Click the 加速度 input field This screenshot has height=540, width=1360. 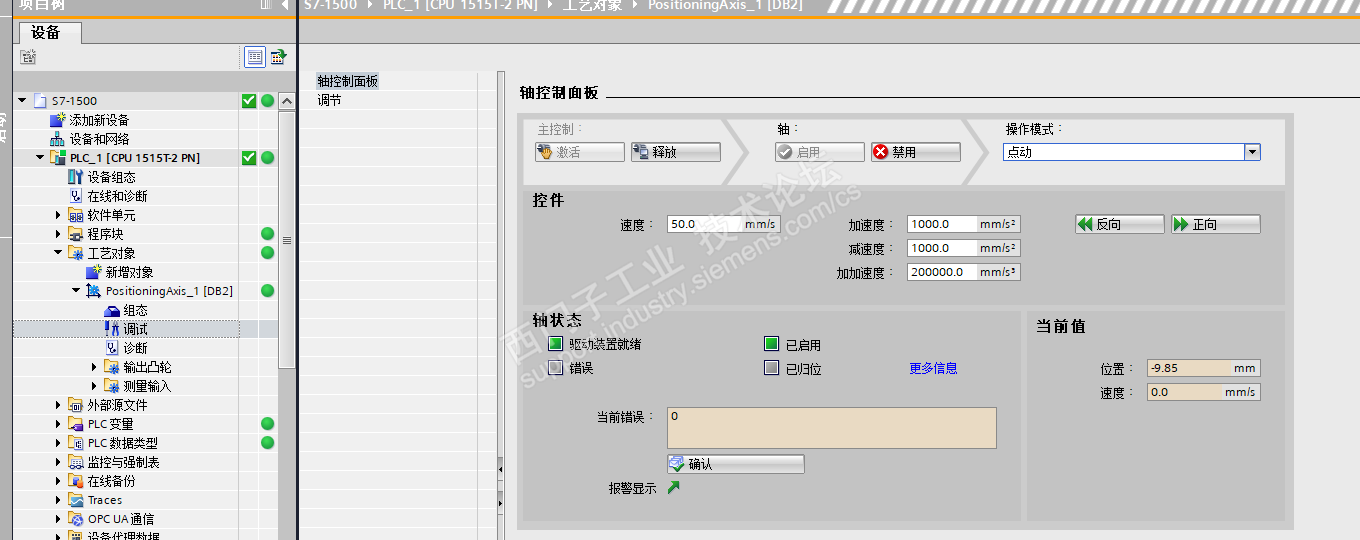(x=964, y=224)
